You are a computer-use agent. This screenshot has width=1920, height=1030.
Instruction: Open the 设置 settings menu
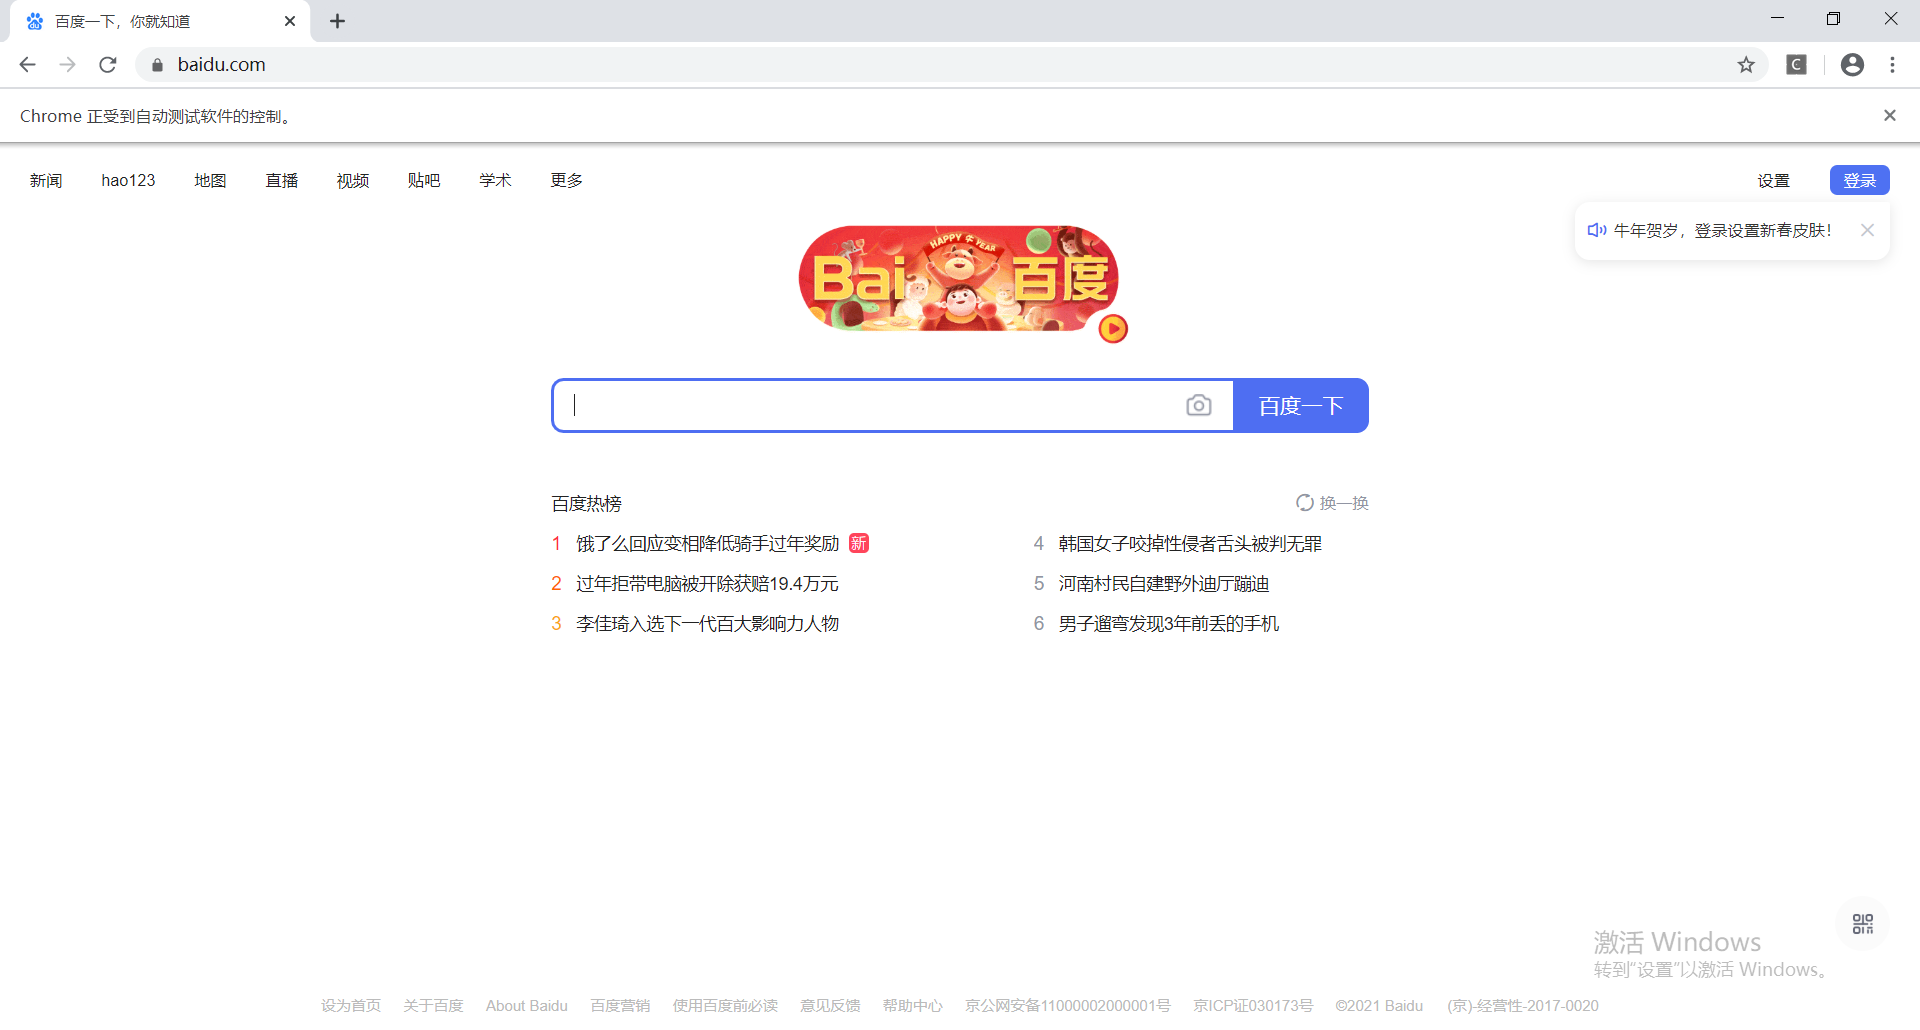point(1774,181)
